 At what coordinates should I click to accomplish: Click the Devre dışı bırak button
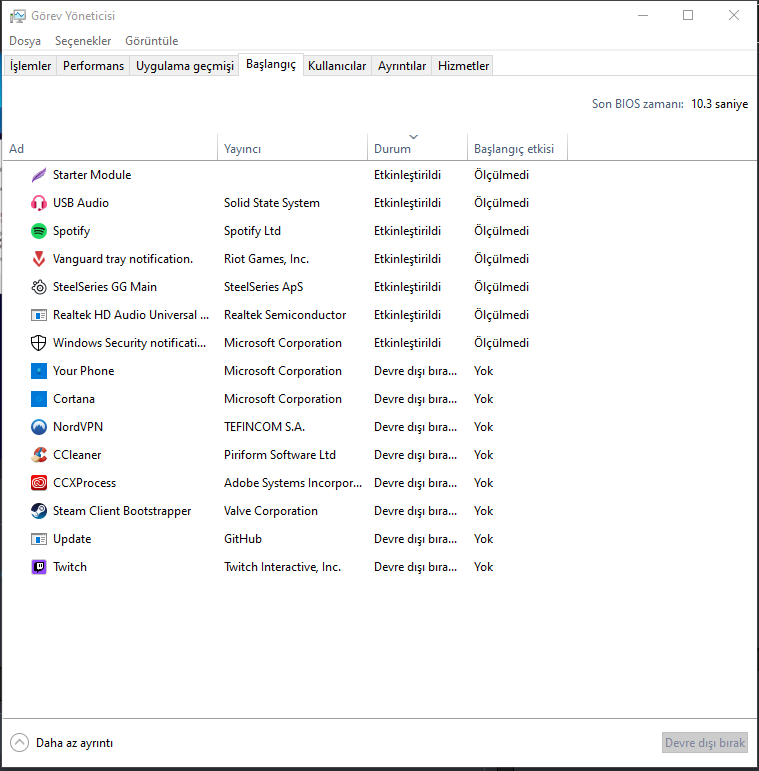705,743
